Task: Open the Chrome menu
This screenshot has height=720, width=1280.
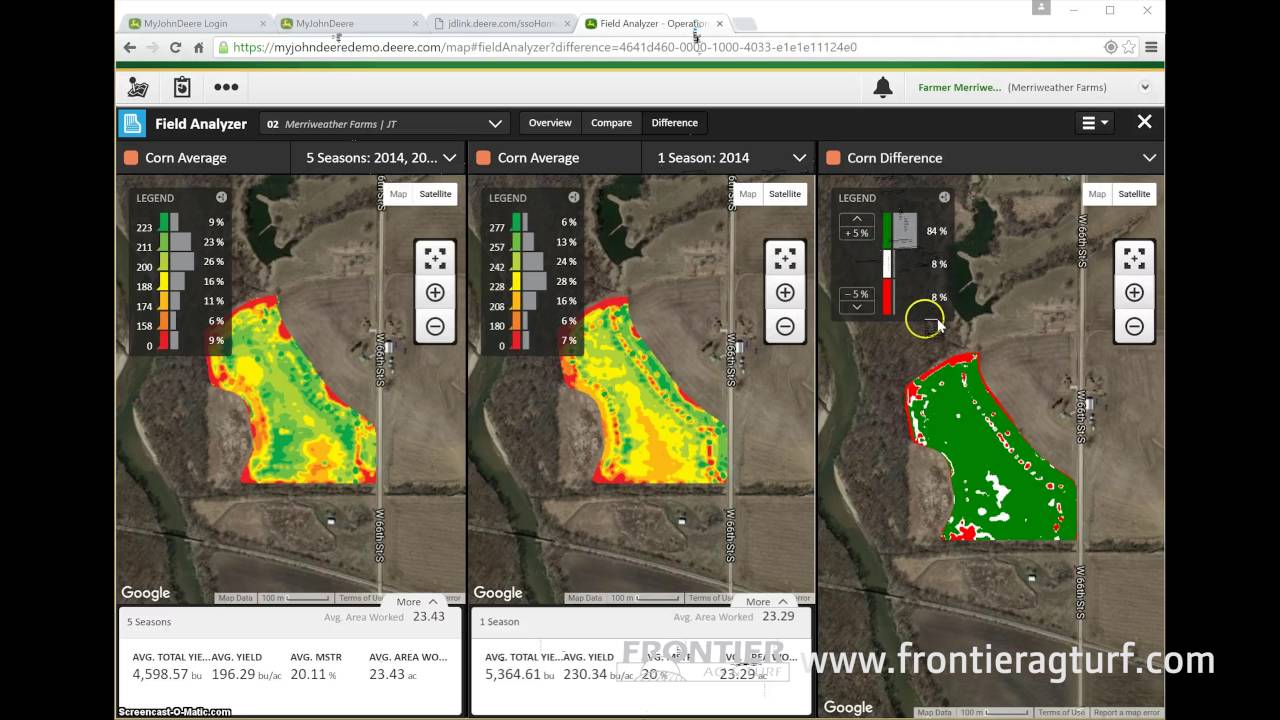Action: [x=1151, y=47]
